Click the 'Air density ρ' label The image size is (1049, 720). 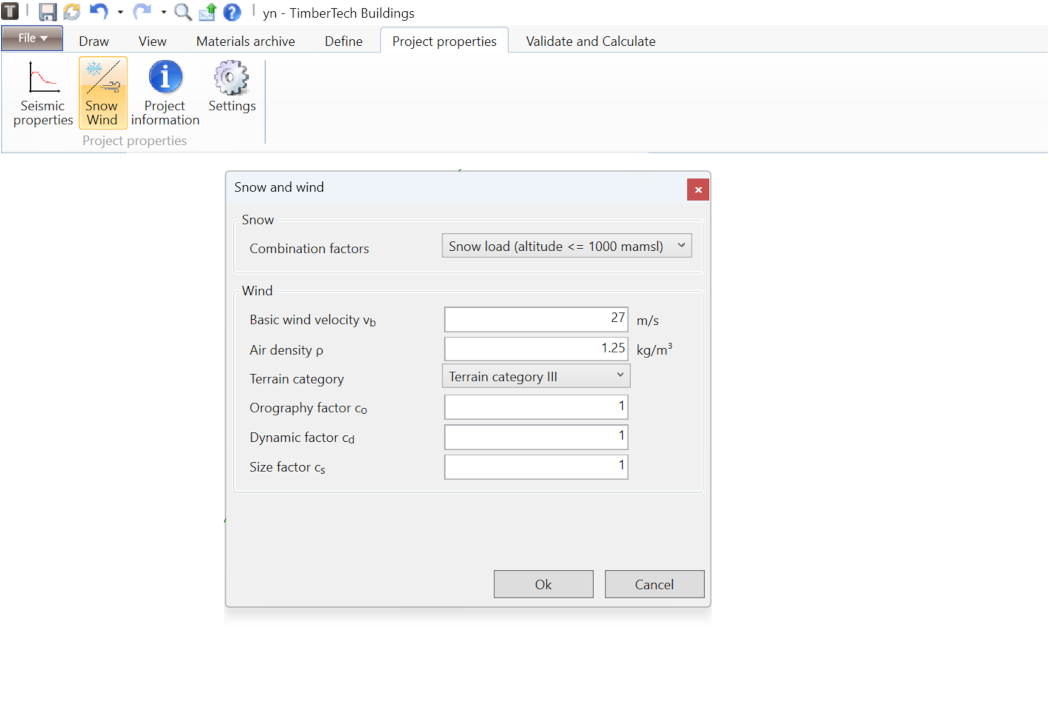(286, 350)
